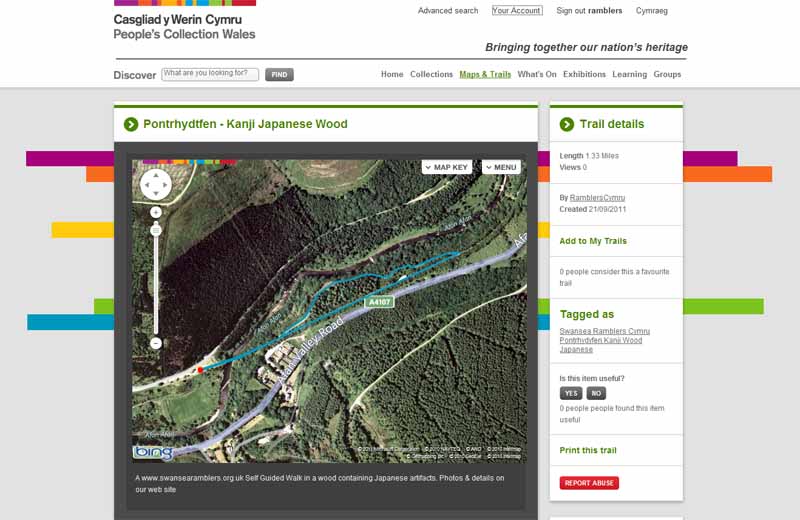This screenshot has height=520, width=800.
Task: Click the red trail start marker
Action: click(200, 370)
